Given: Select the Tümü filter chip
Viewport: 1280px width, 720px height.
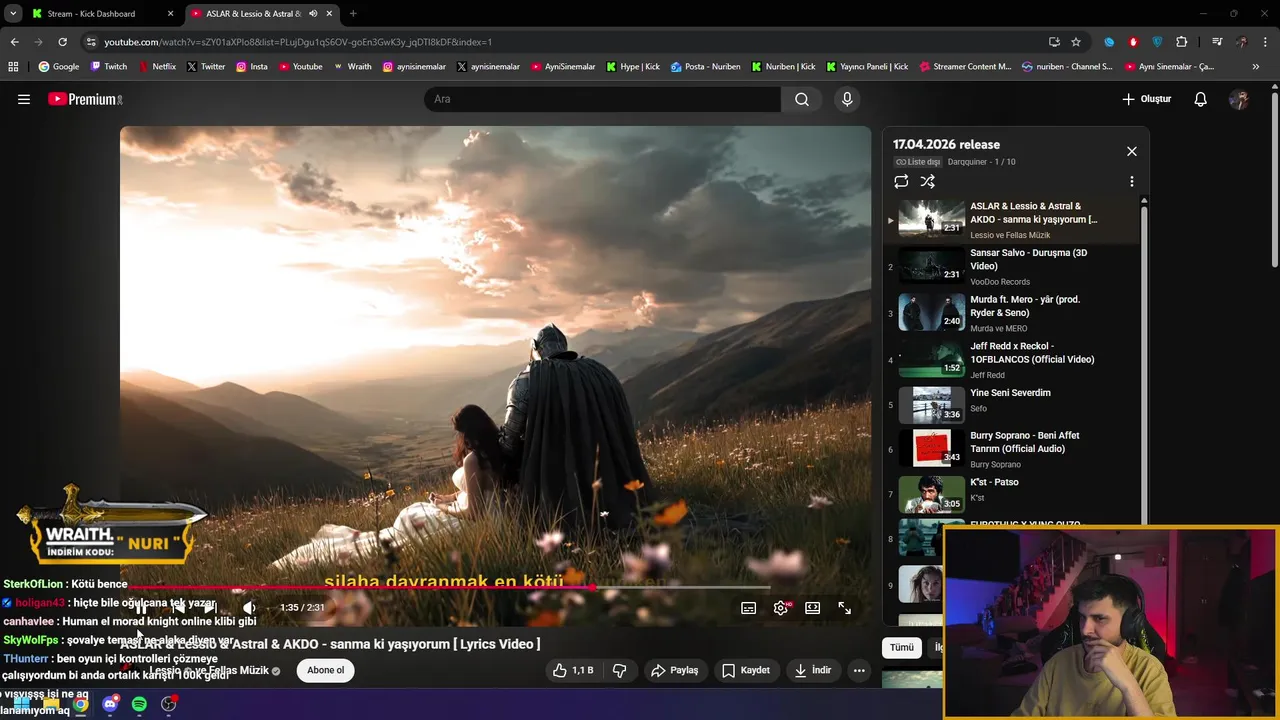Looking at the screenshot, I should click(x=902, y=647).
